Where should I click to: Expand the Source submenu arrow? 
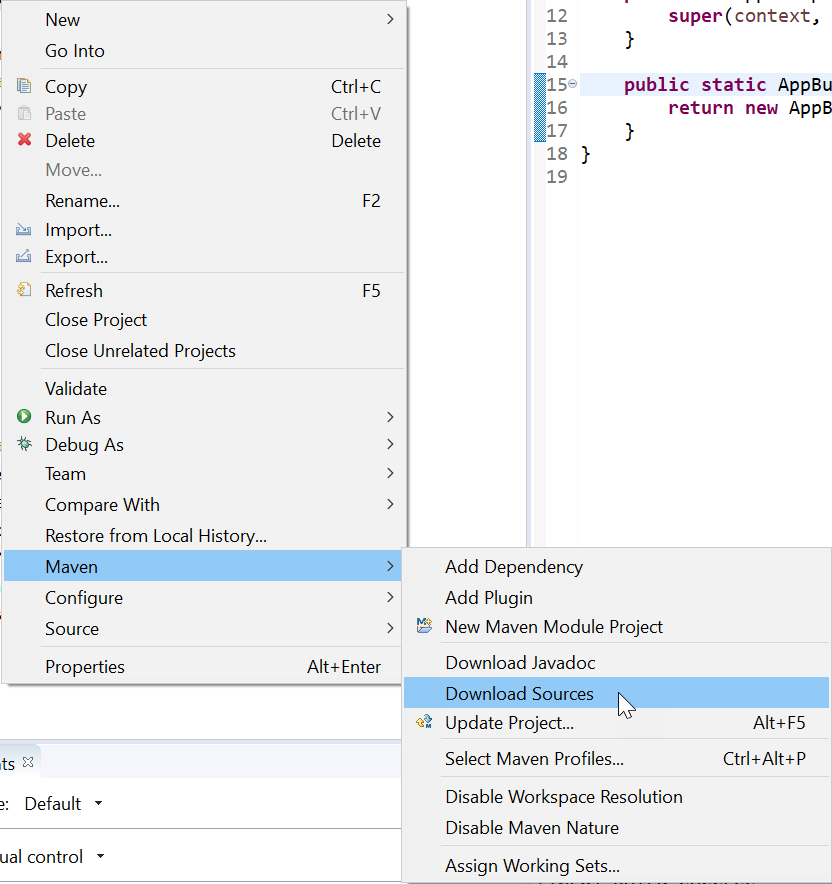pos(390,628)
